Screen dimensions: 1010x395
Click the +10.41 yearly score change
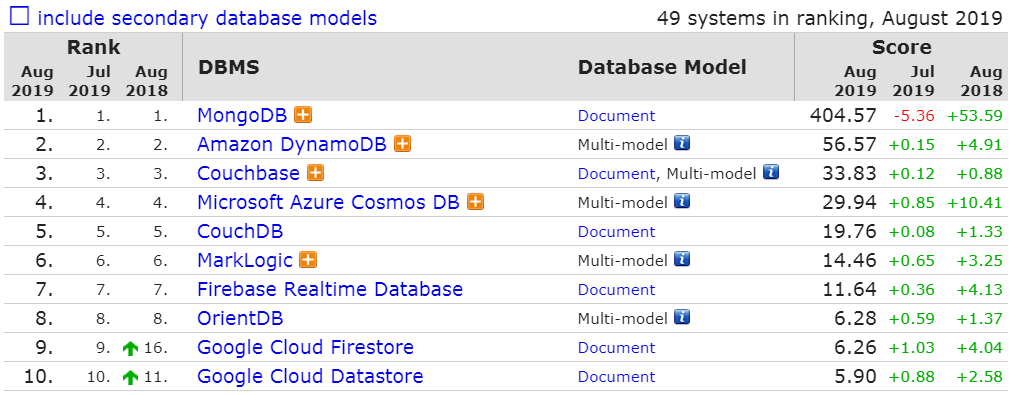(x=975, y=203)
